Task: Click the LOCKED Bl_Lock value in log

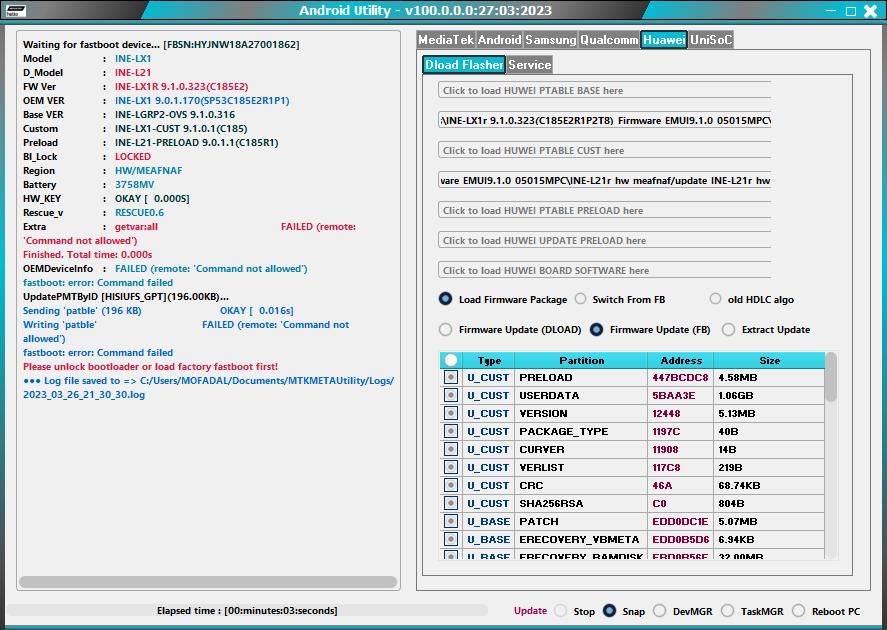Action: tap(133, 157)
